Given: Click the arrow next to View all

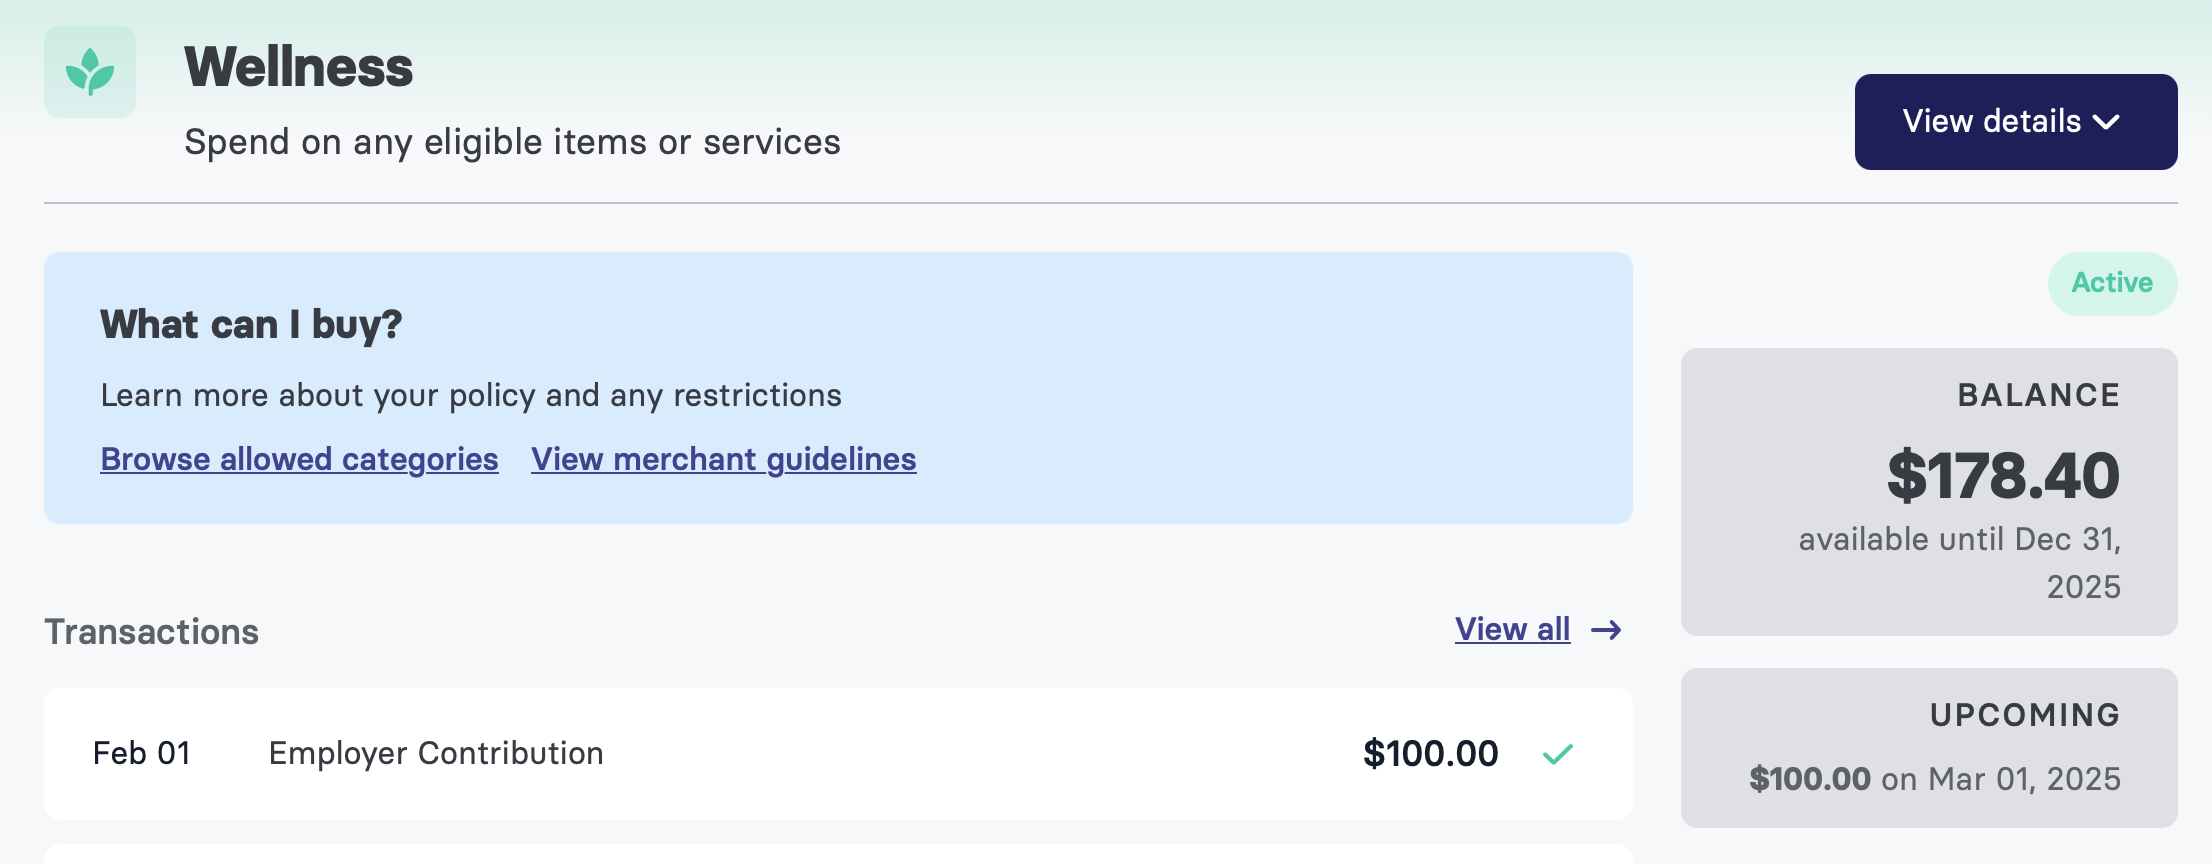Looking at the screenshot, I should point(1606,630).
